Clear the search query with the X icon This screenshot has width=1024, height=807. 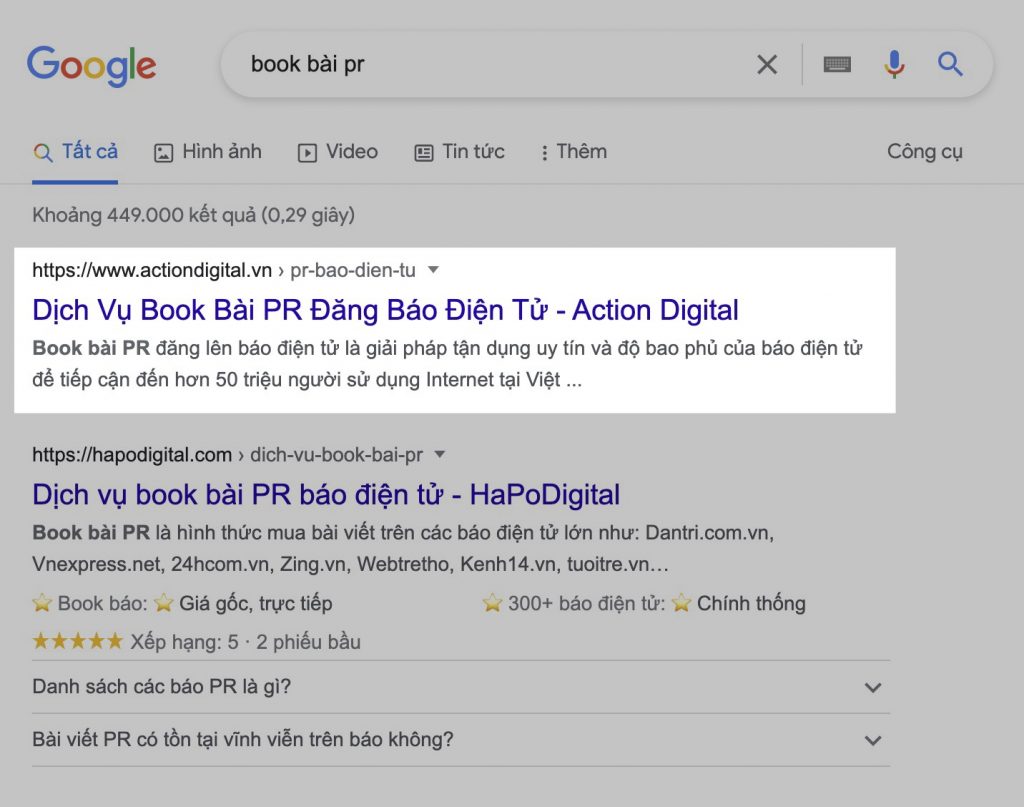(x=767, y=65)
